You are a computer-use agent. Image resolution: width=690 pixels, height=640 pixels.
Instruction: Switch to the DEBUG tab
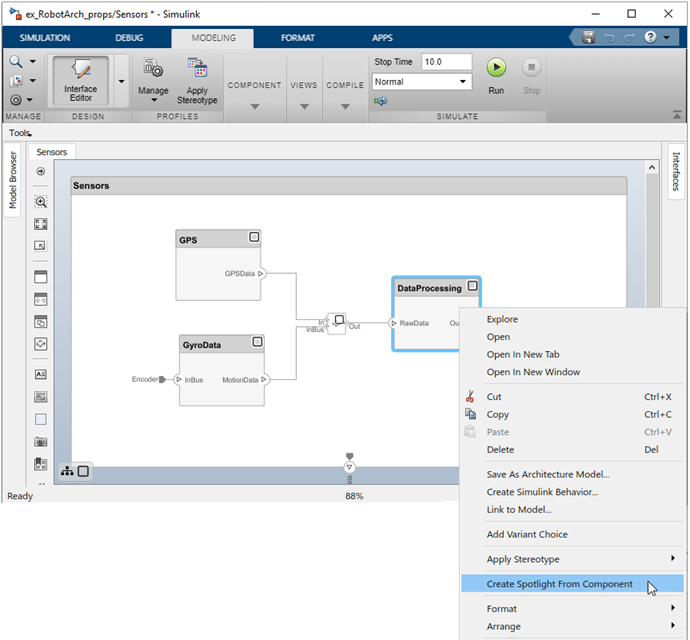click(129, 38)
